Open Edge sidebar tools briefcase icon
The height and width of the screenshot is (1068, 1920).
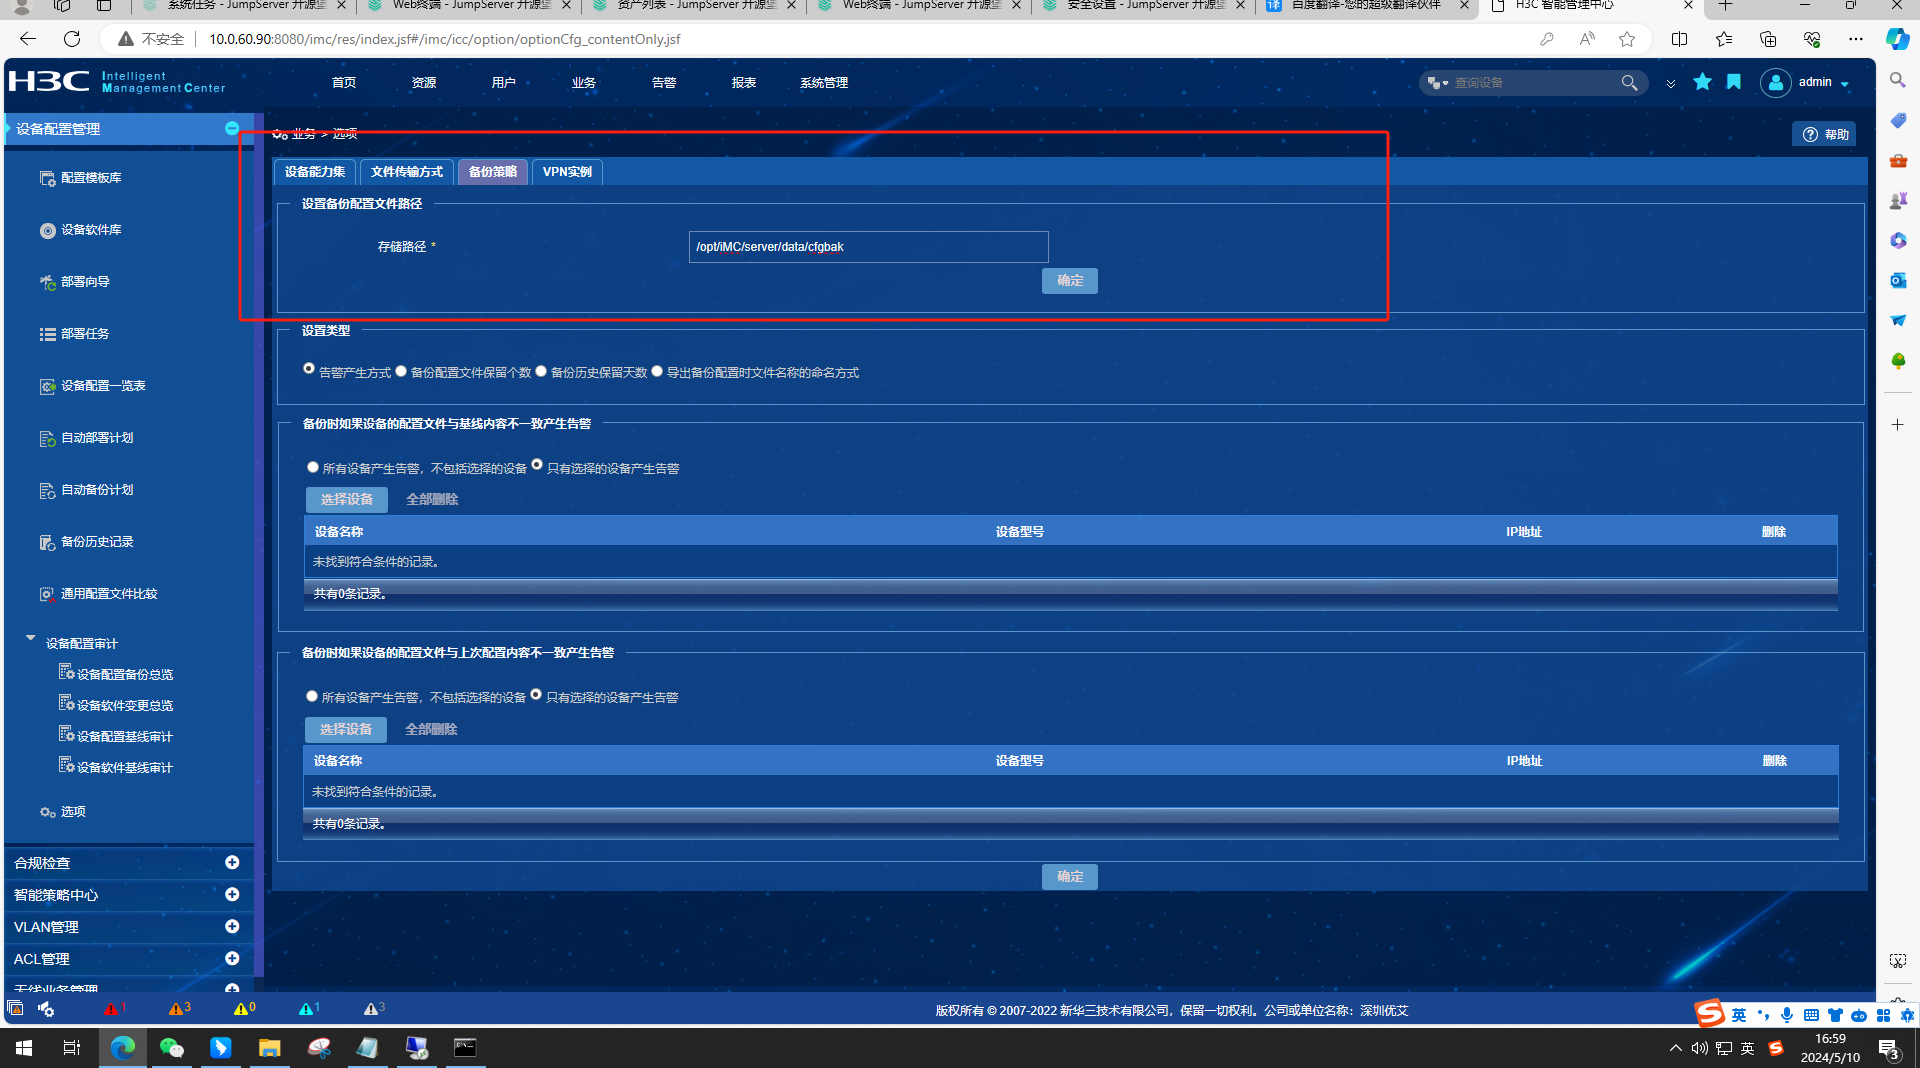point(1897,161)
